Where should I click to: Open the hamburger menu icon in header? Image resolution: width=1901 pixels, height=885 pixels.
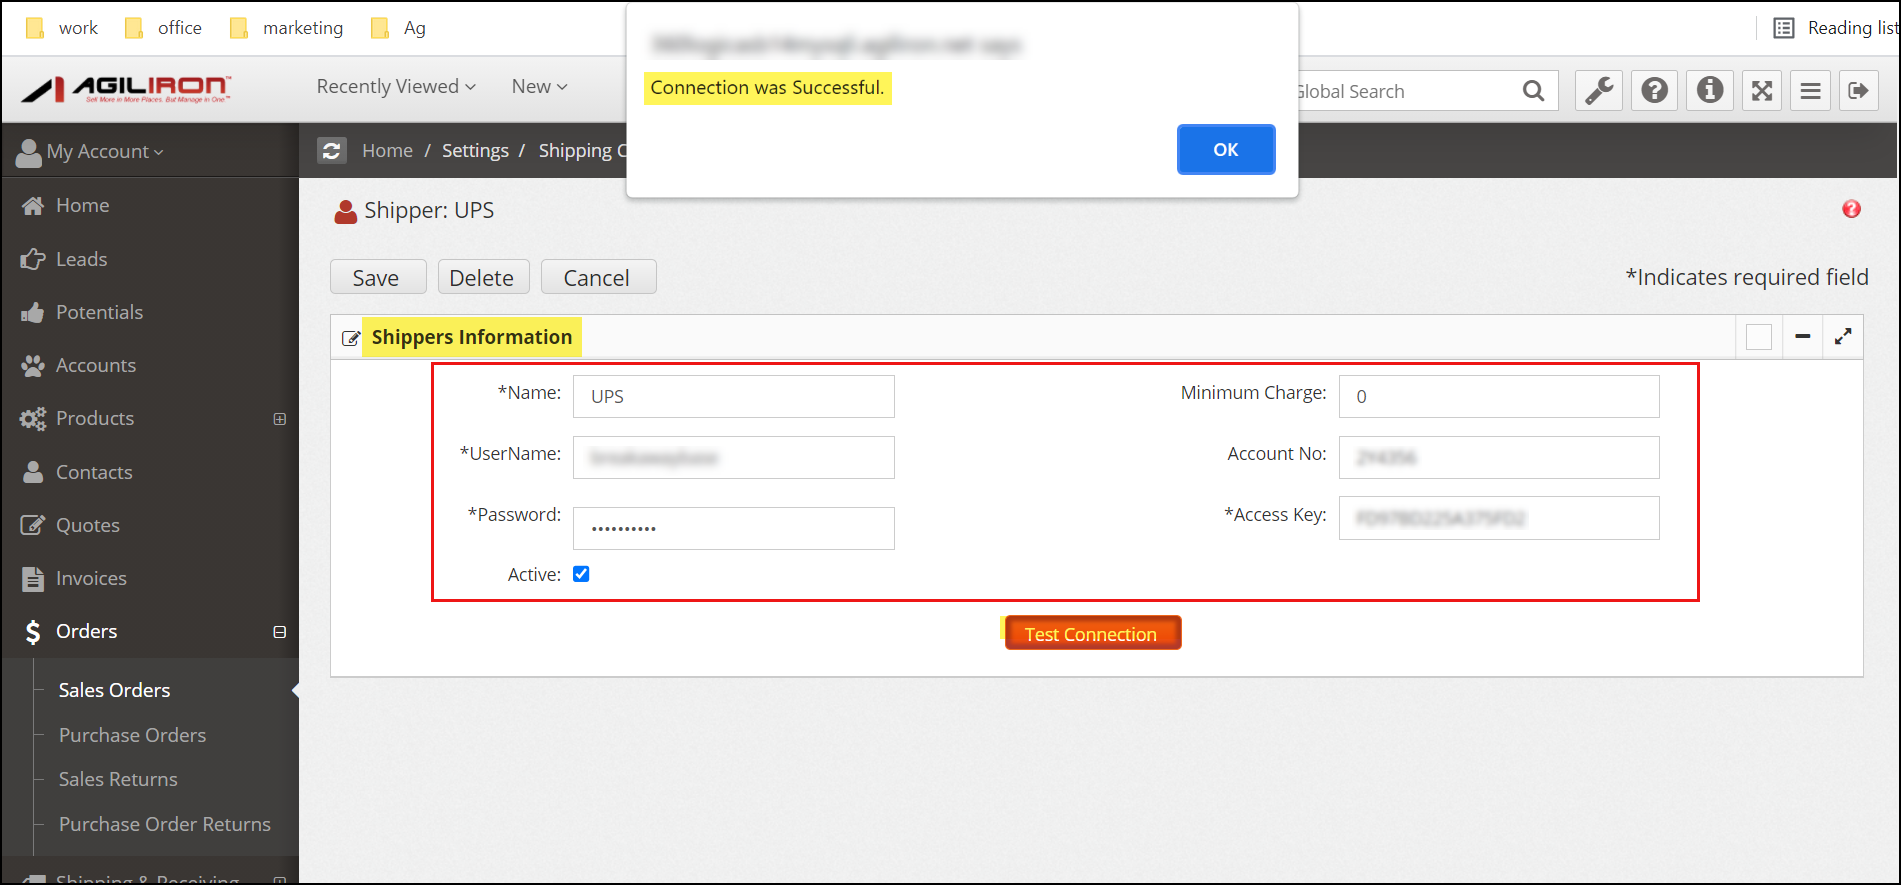coord(1810,91)
